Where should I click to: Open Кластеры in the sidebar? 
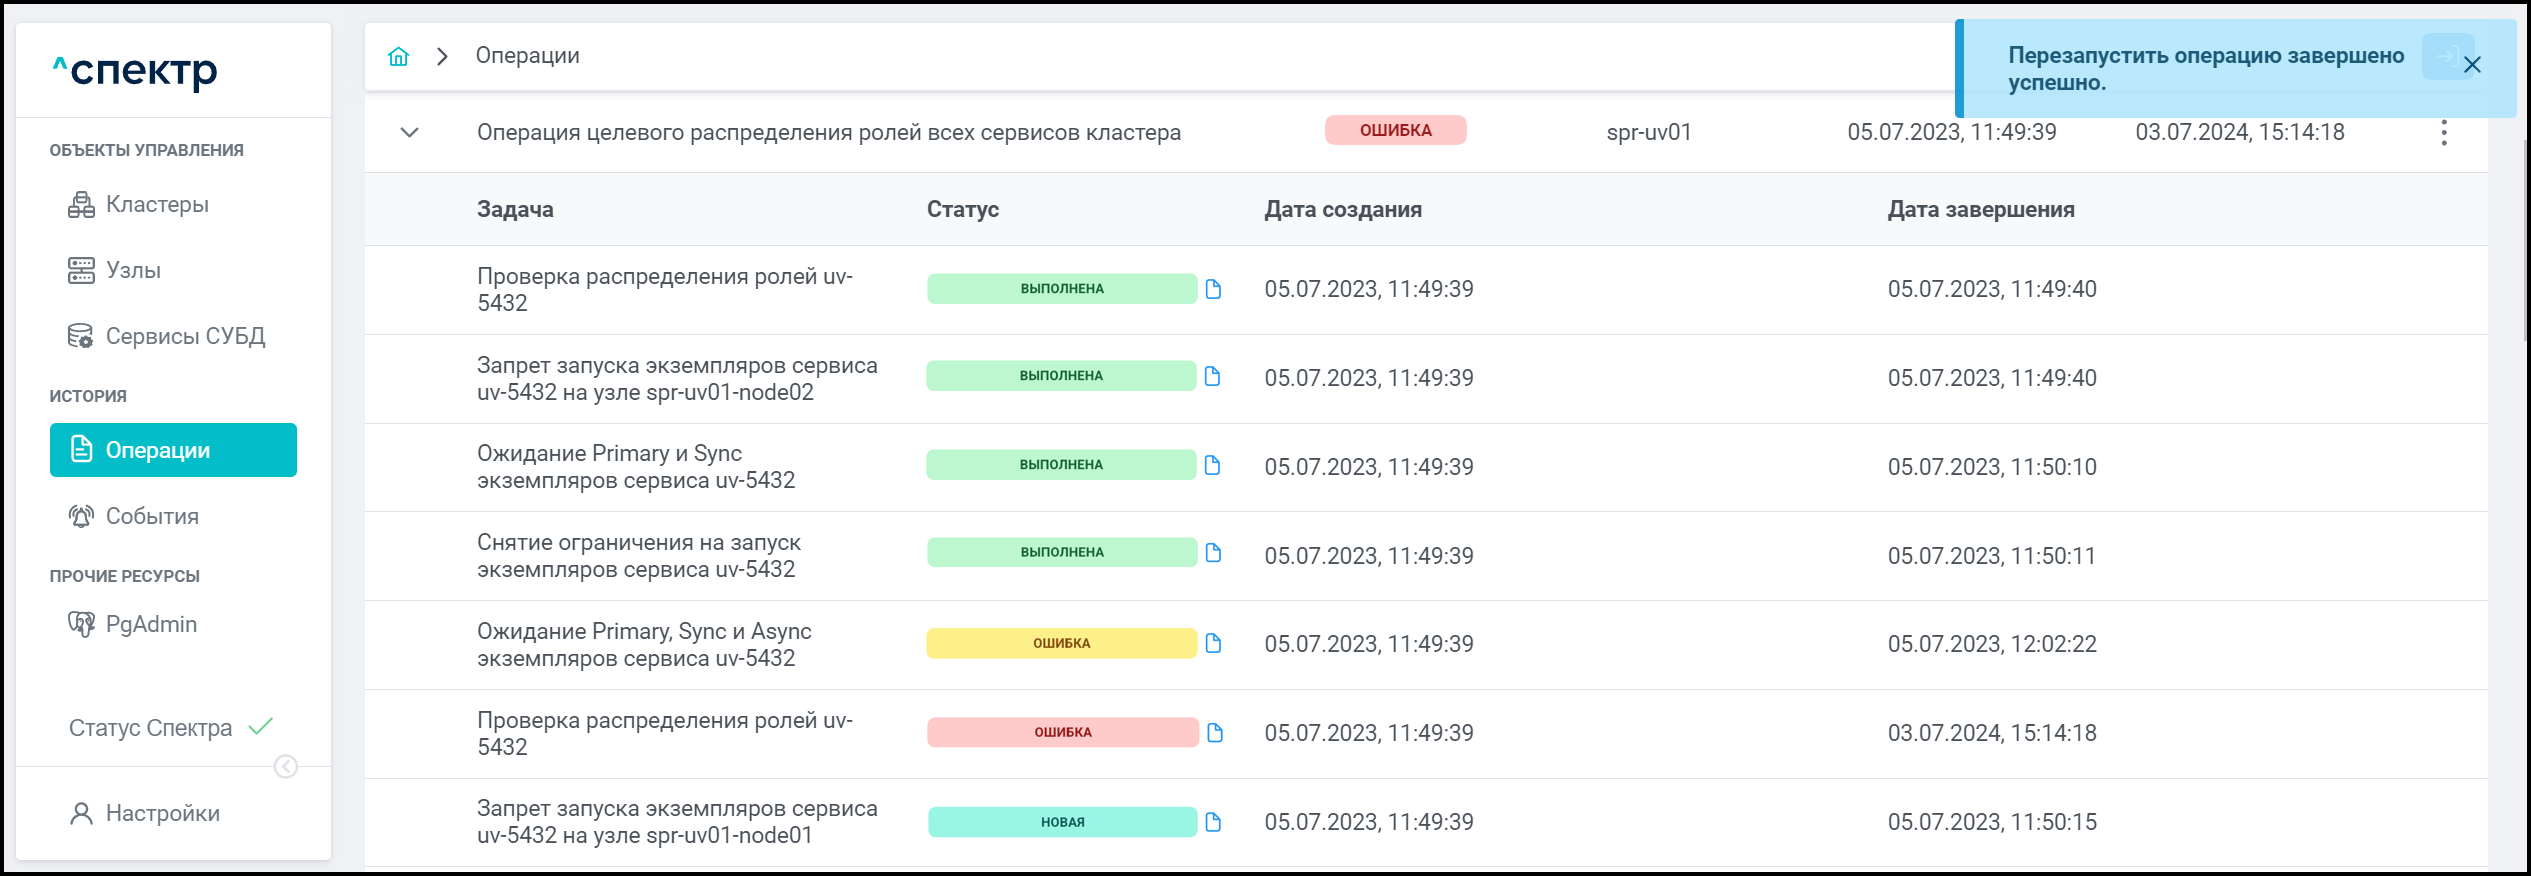[x=157, y=205]
